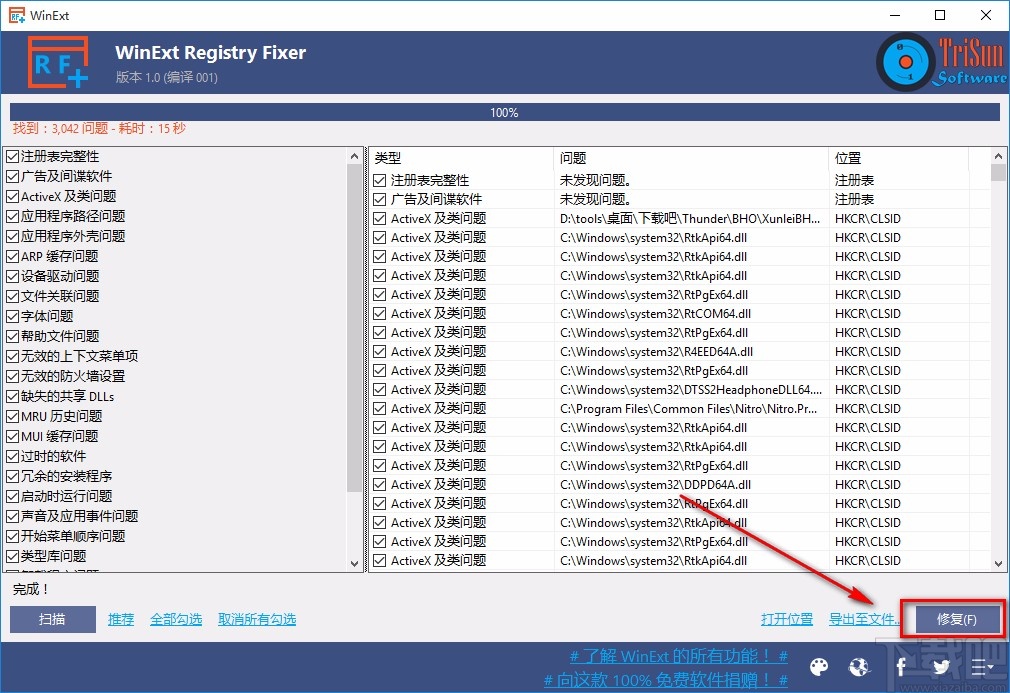Toggle ActiveX 及类问题 category in left list
The height and width of the screenshot is (693, 1010).
(x=12, y=196)
